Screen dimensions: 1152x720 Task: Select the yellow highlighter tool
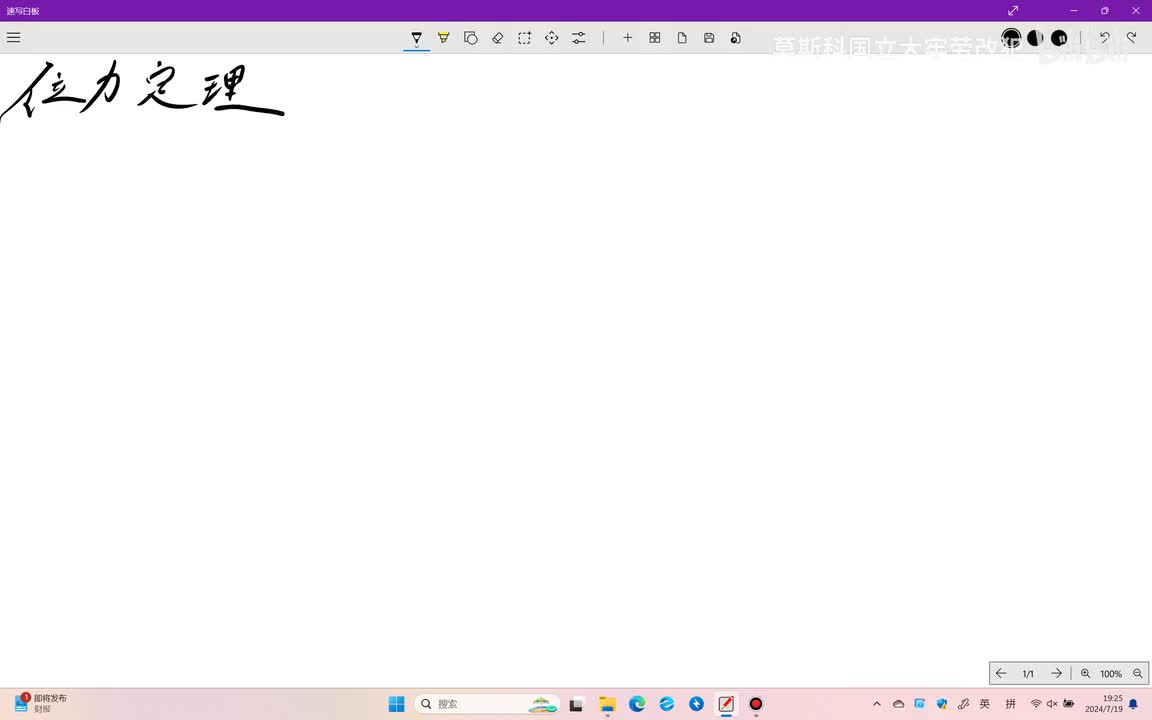click(444, 37)
